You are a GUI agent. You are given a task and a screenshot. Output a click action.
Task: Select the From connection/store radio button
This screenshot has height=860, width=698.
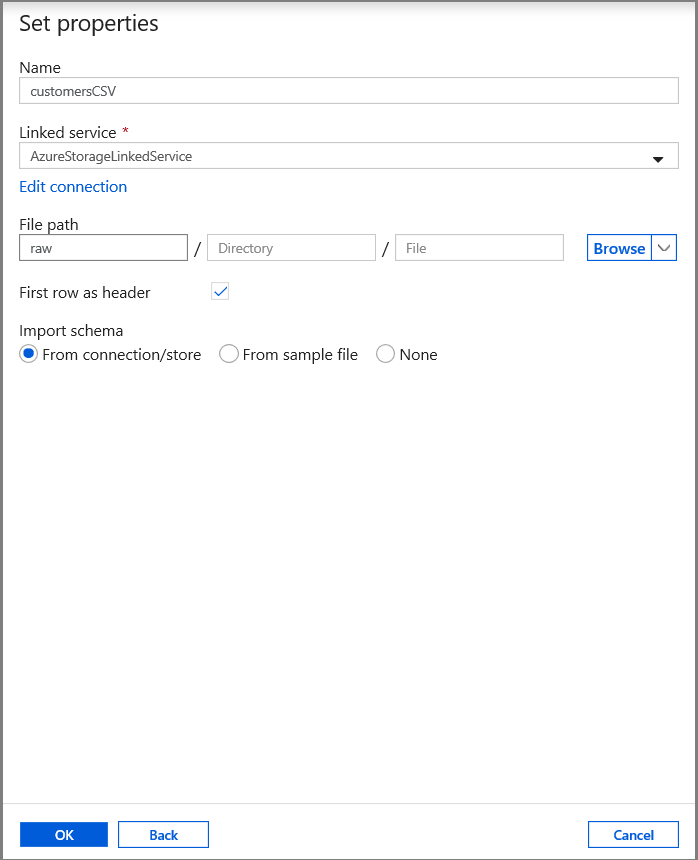[29, 354]
